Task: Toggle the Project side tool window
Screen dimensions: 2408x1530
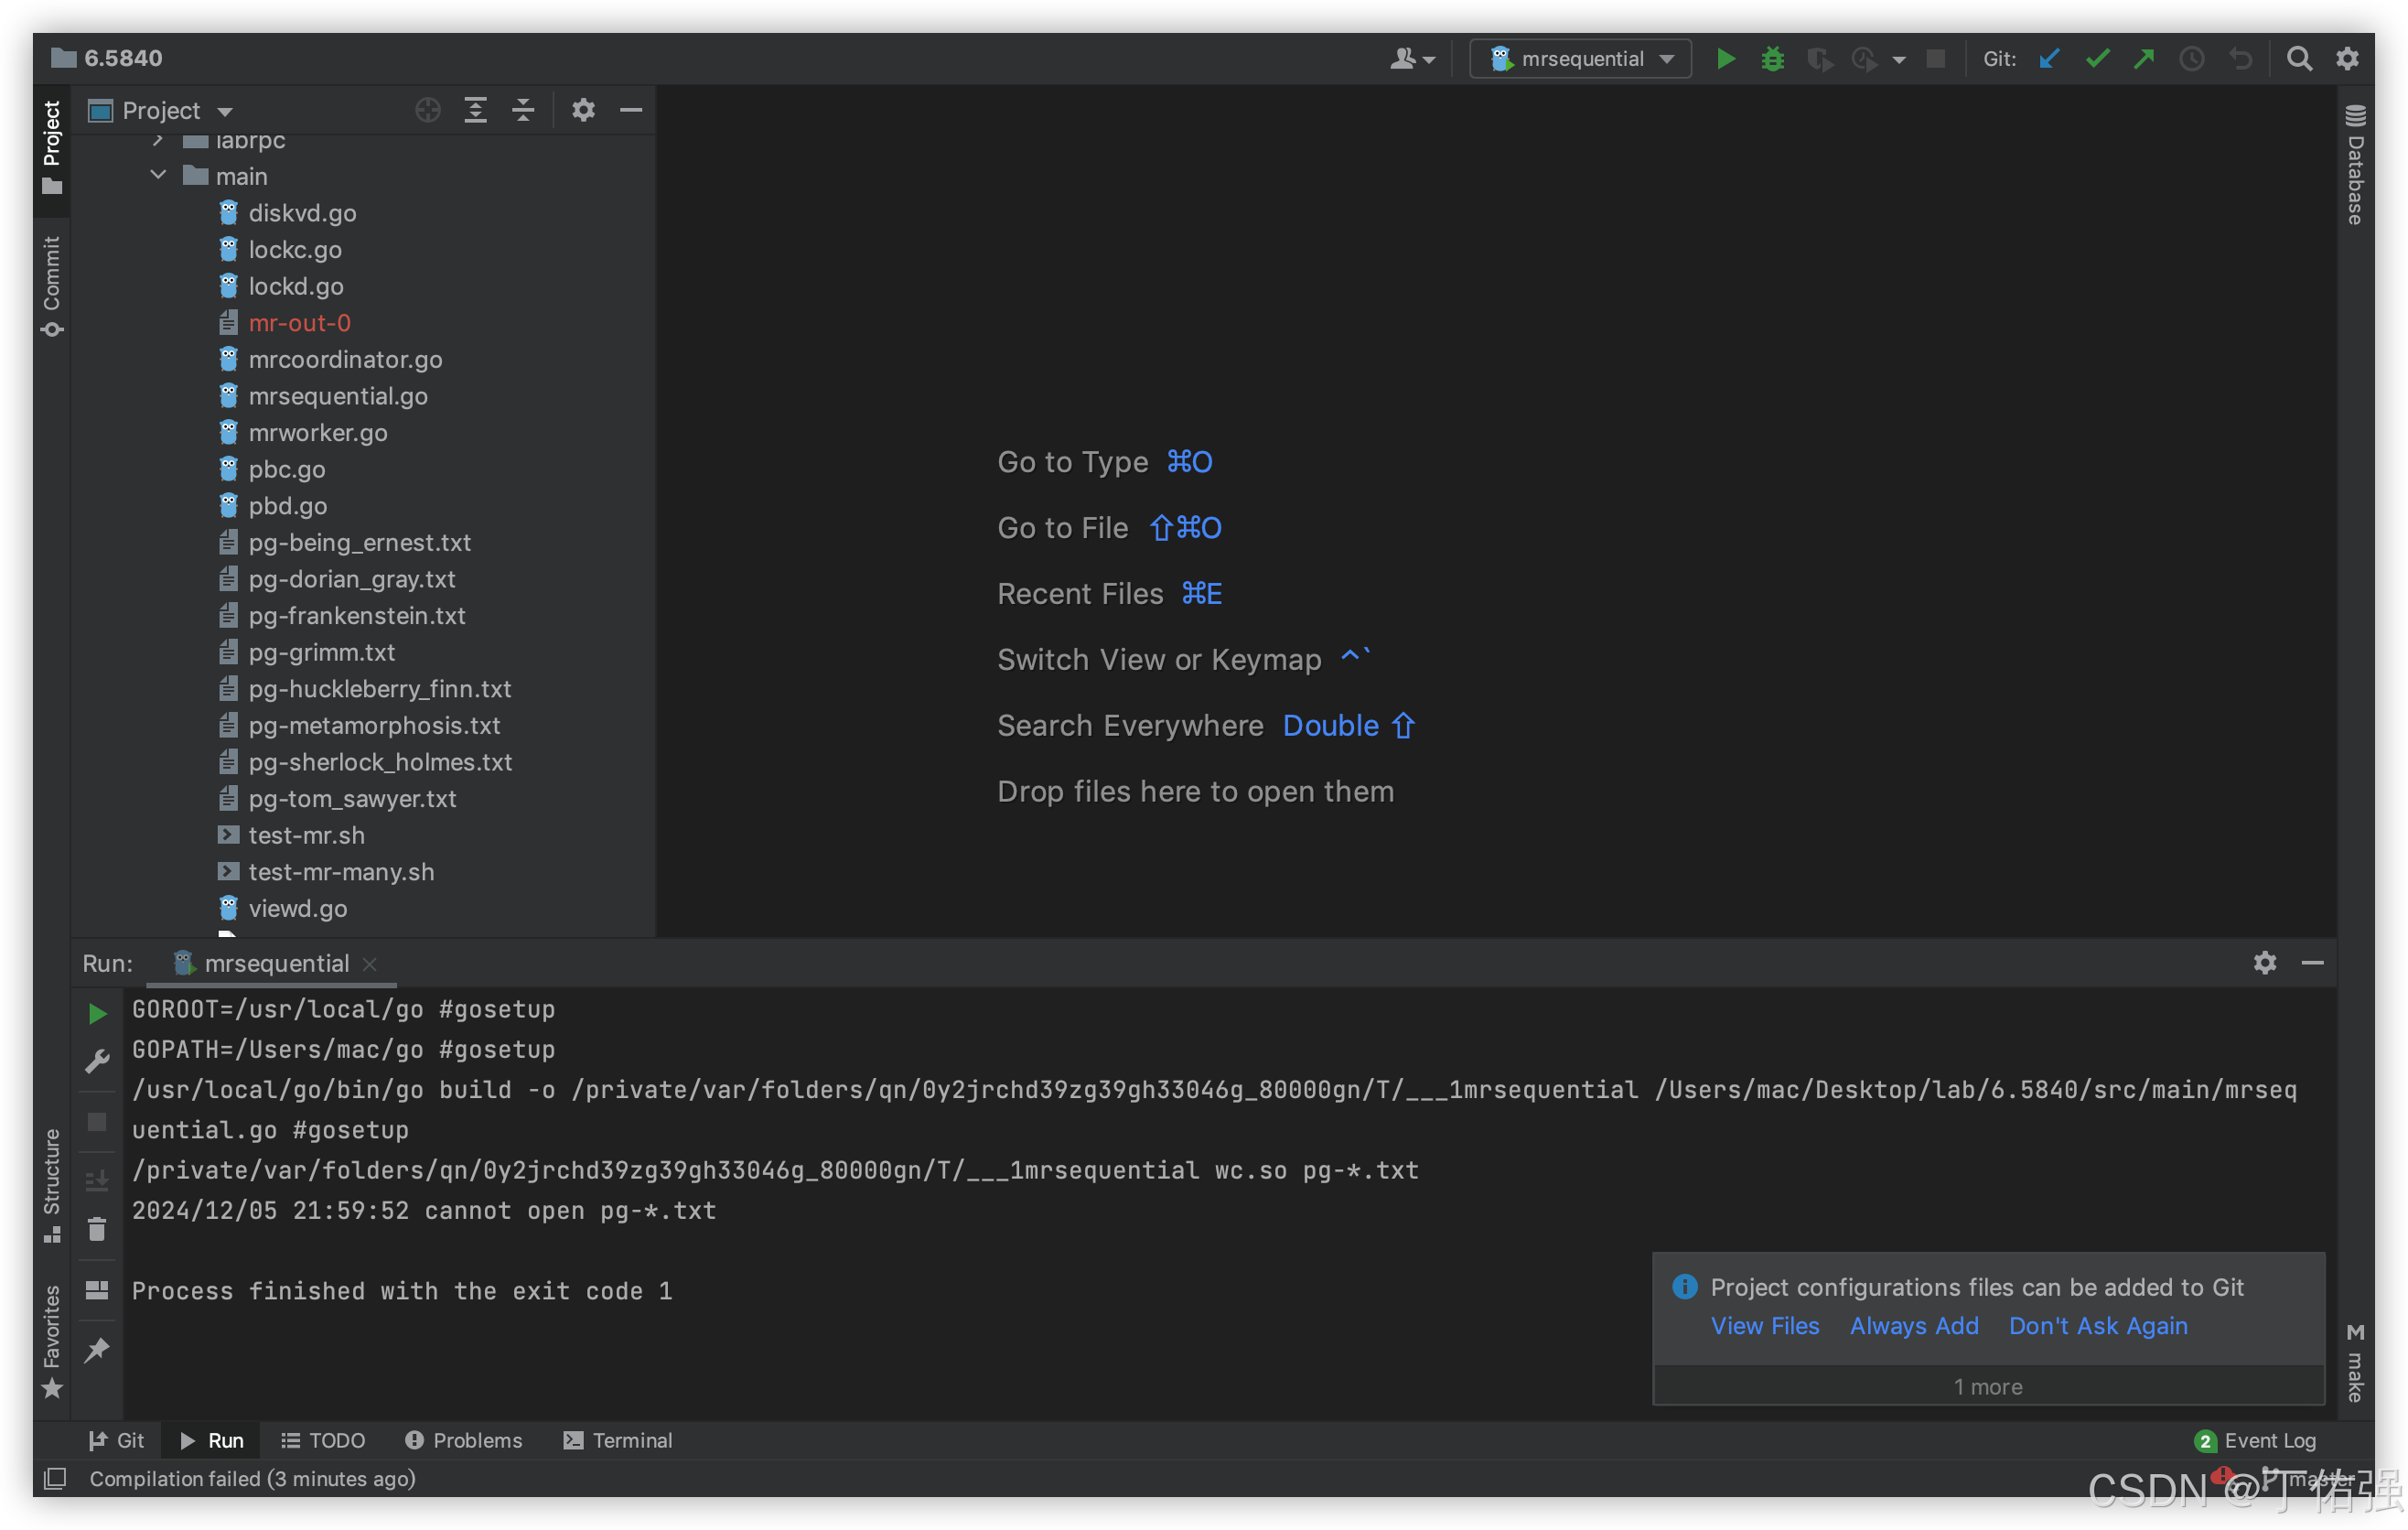Action: [52, 148]
